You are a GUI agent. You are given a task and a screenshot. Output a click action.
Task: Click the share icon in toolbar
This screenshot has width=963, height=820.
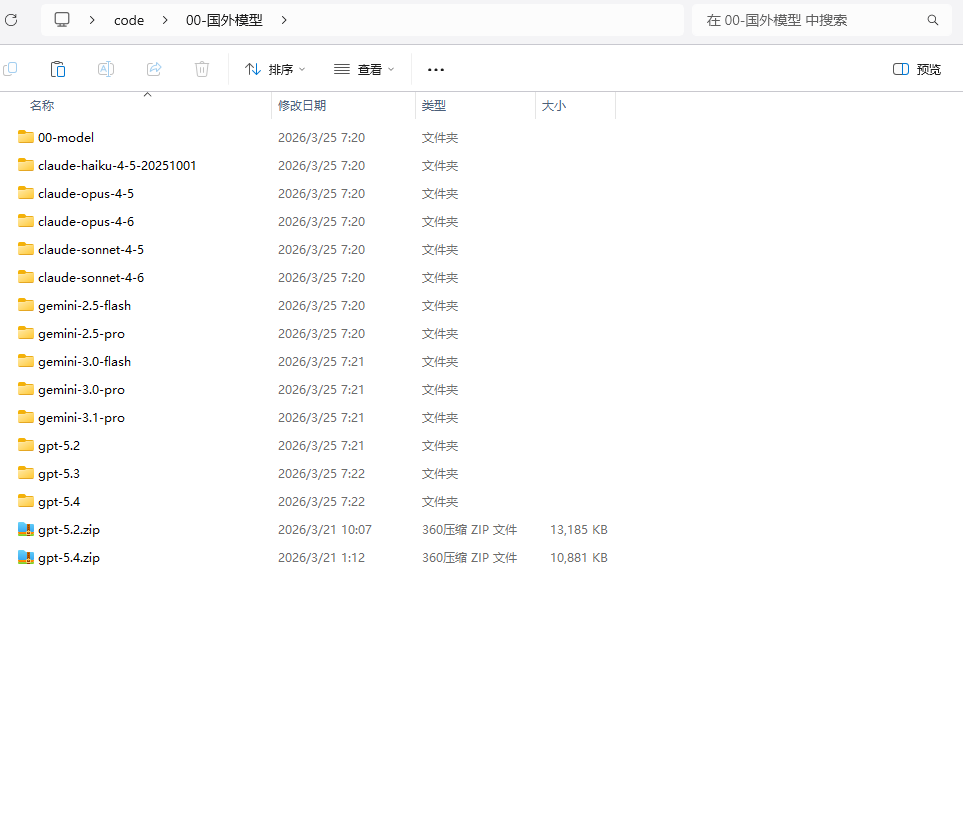click(154, 69)
